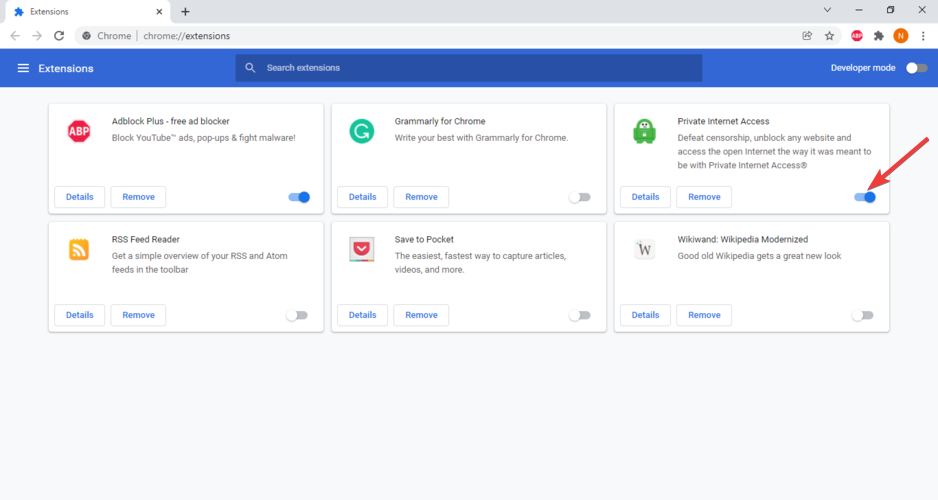This screenshot has width=938, height=500.
Task: Turn on Developer mode
Action: coord(916,68)
